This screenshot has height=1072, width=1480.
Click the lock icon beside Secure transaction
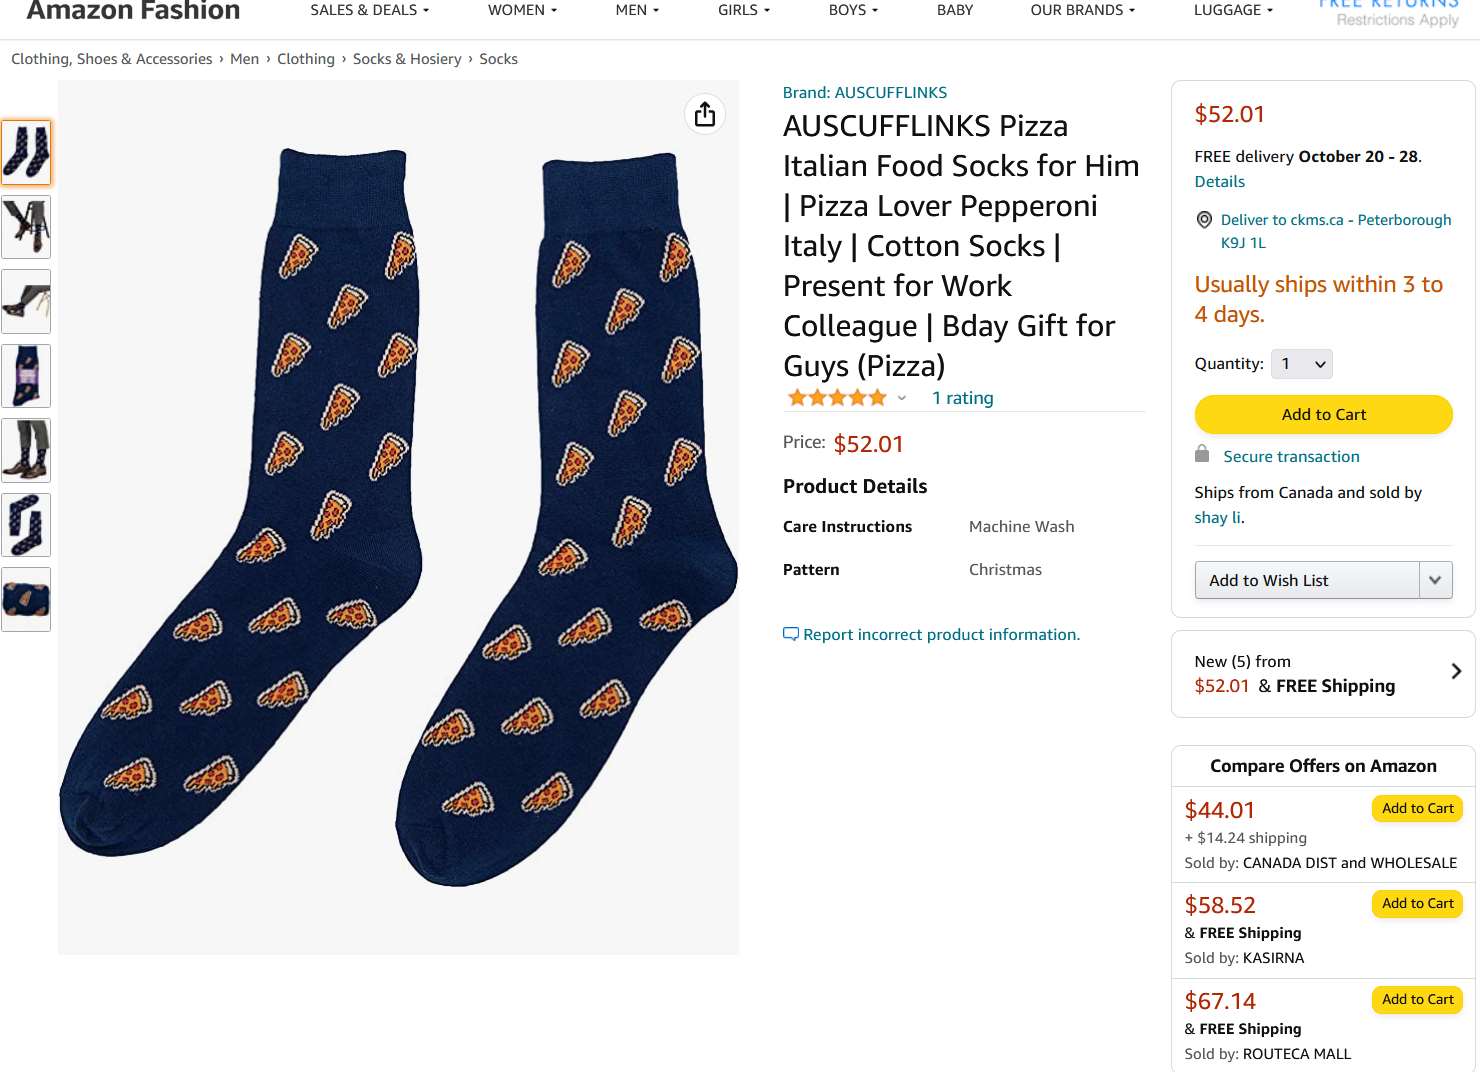1202,454
